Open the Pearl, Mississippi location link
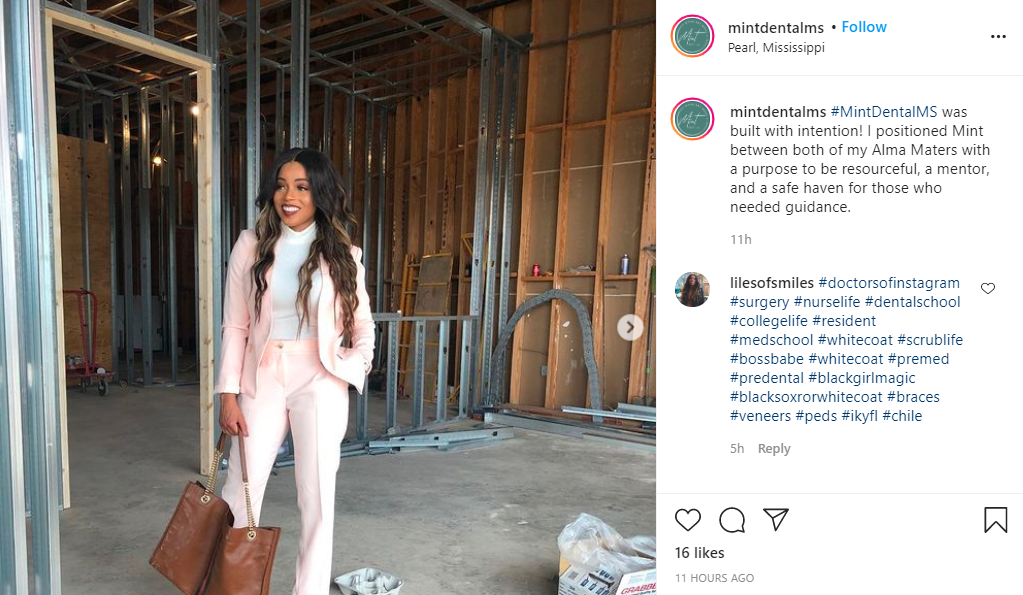 click(776, 48)
